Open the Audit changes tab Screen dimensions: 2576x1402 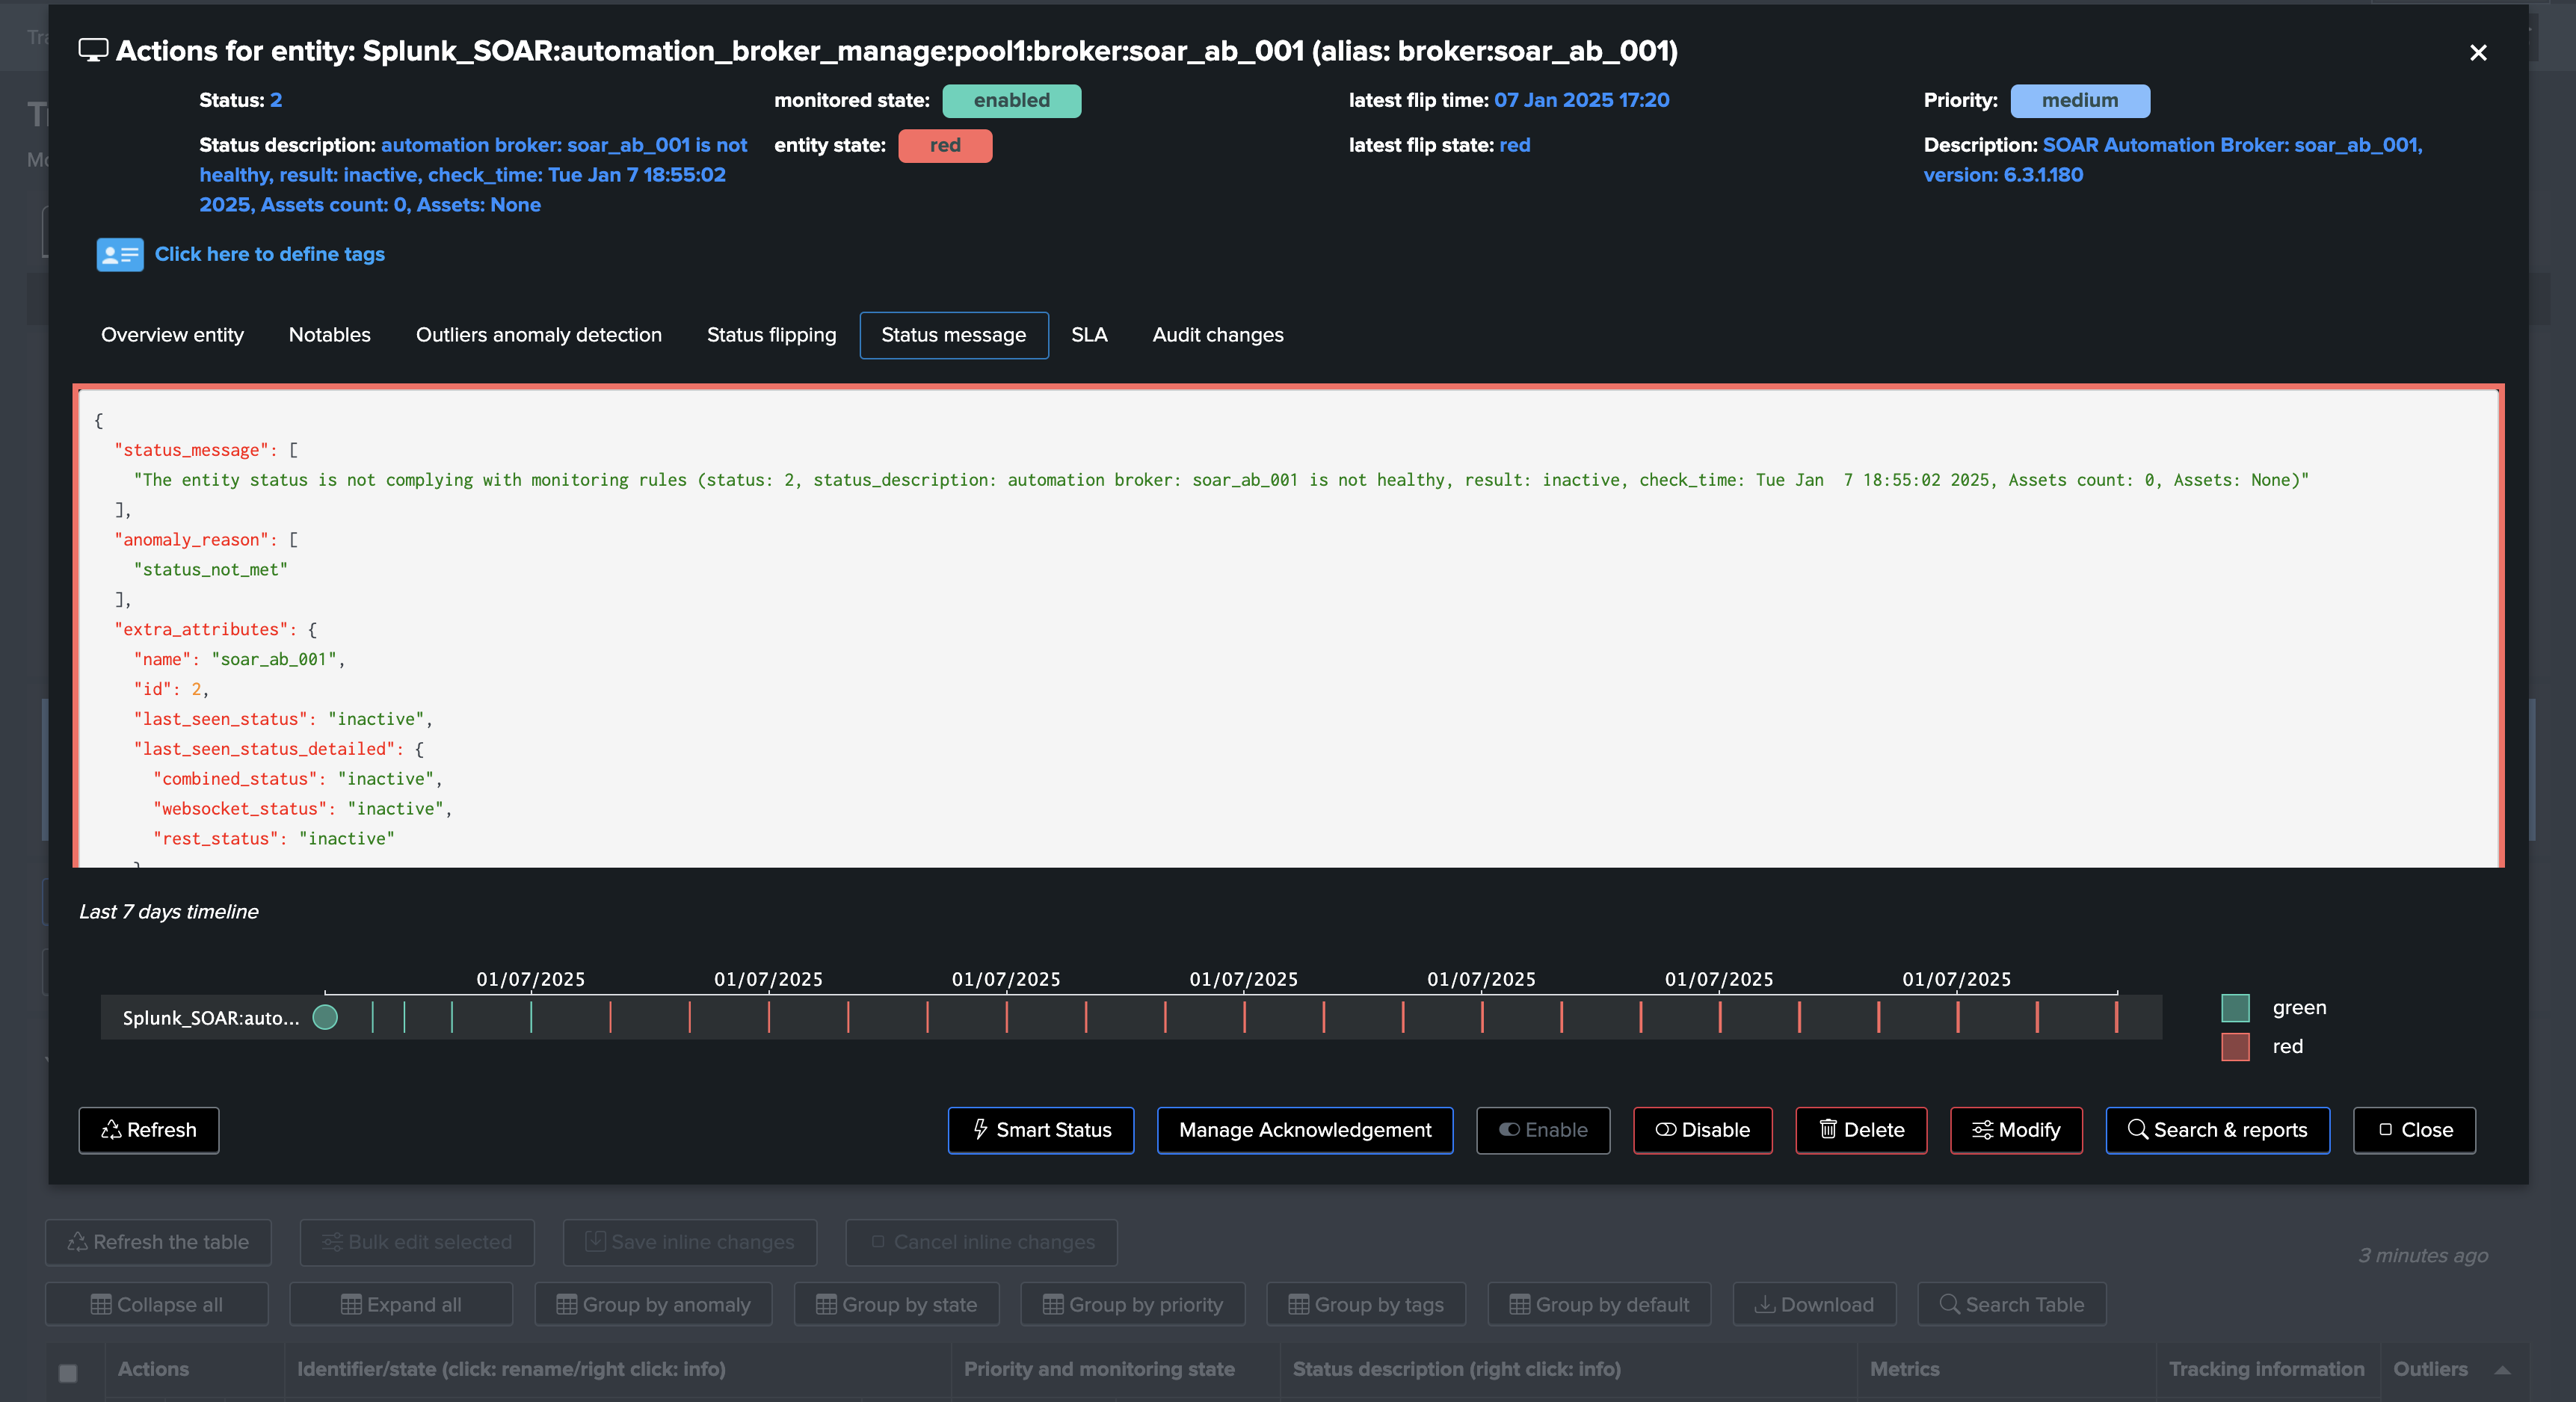coord(1217,335)
